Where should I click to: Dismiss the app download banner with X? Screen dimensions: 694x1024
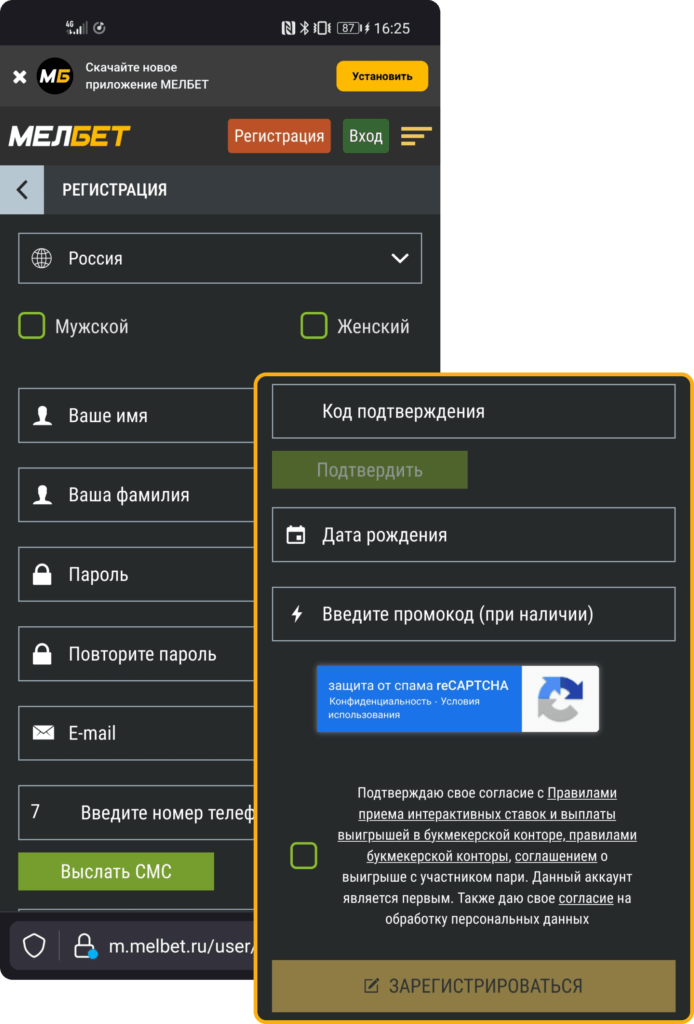20,77
